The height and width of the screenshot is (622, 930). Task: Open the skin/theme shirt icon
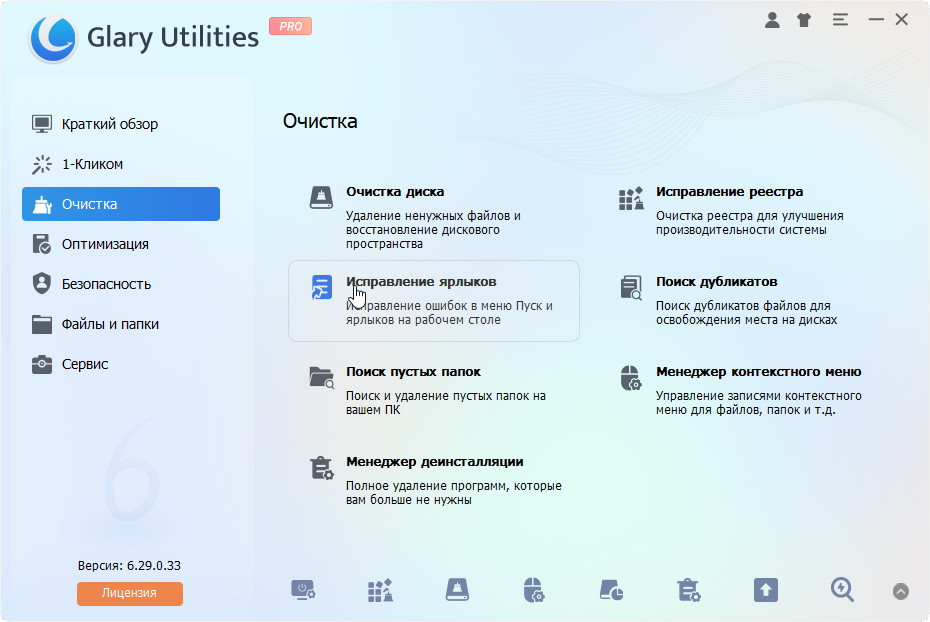[804, 20]
